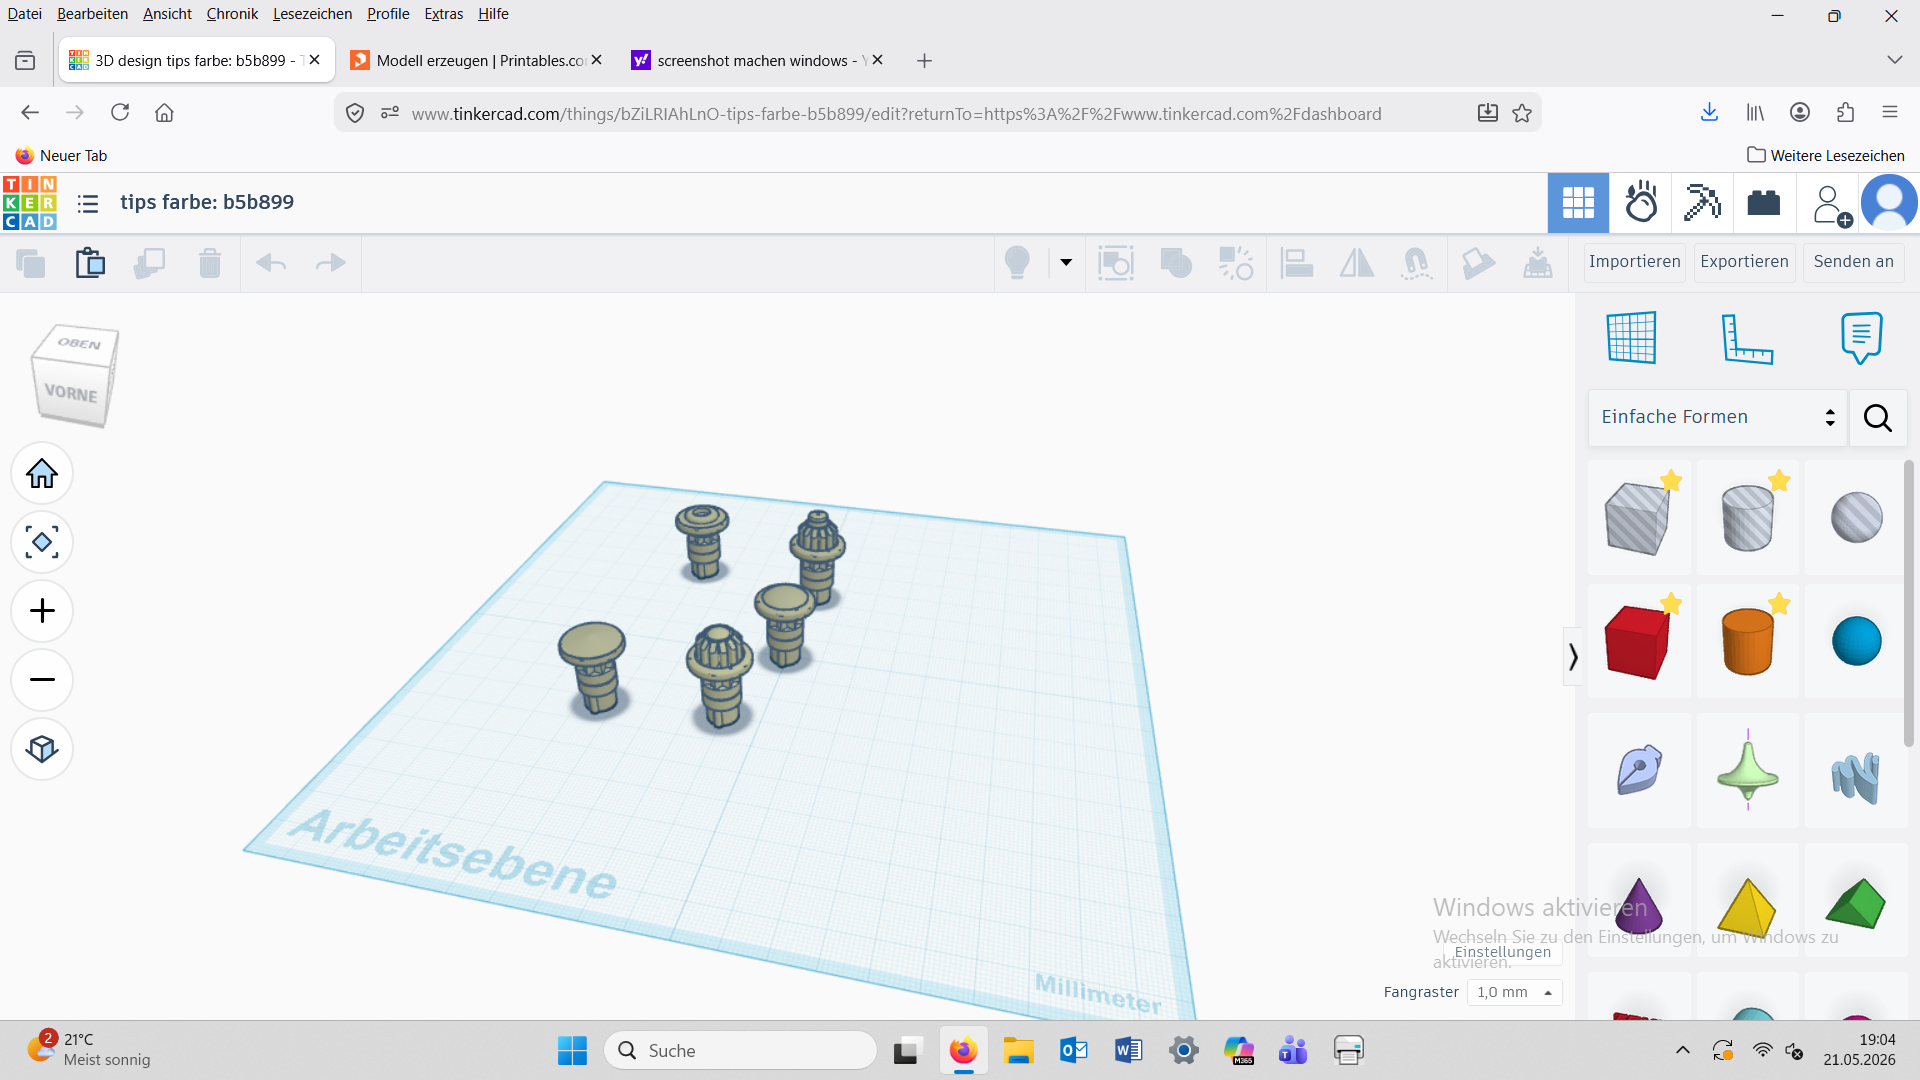Screen dimensions: 1920x1080
Task: Click the delete trash icon
Action: pyautogui.click(x=210, y=263)
